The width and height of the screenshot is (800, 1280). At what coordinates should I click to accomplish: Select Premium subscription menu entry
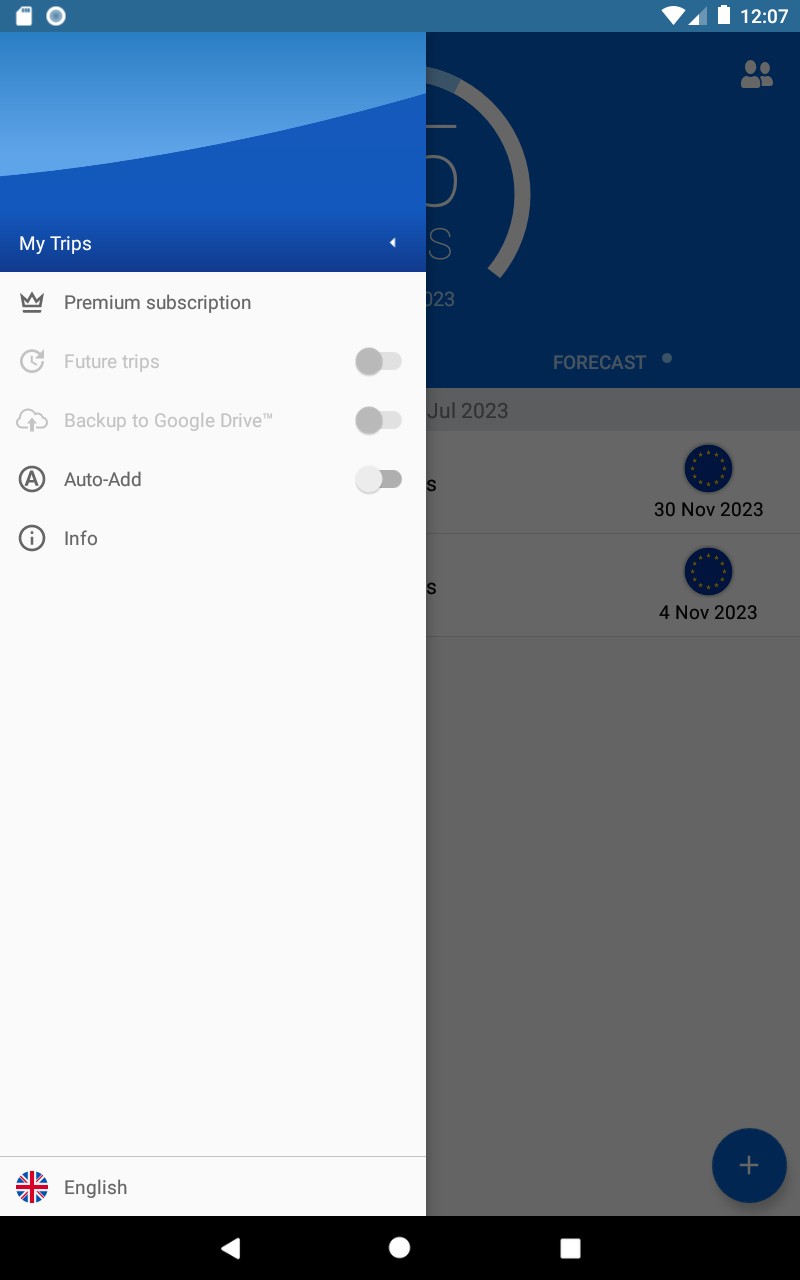tap(213, 302)
